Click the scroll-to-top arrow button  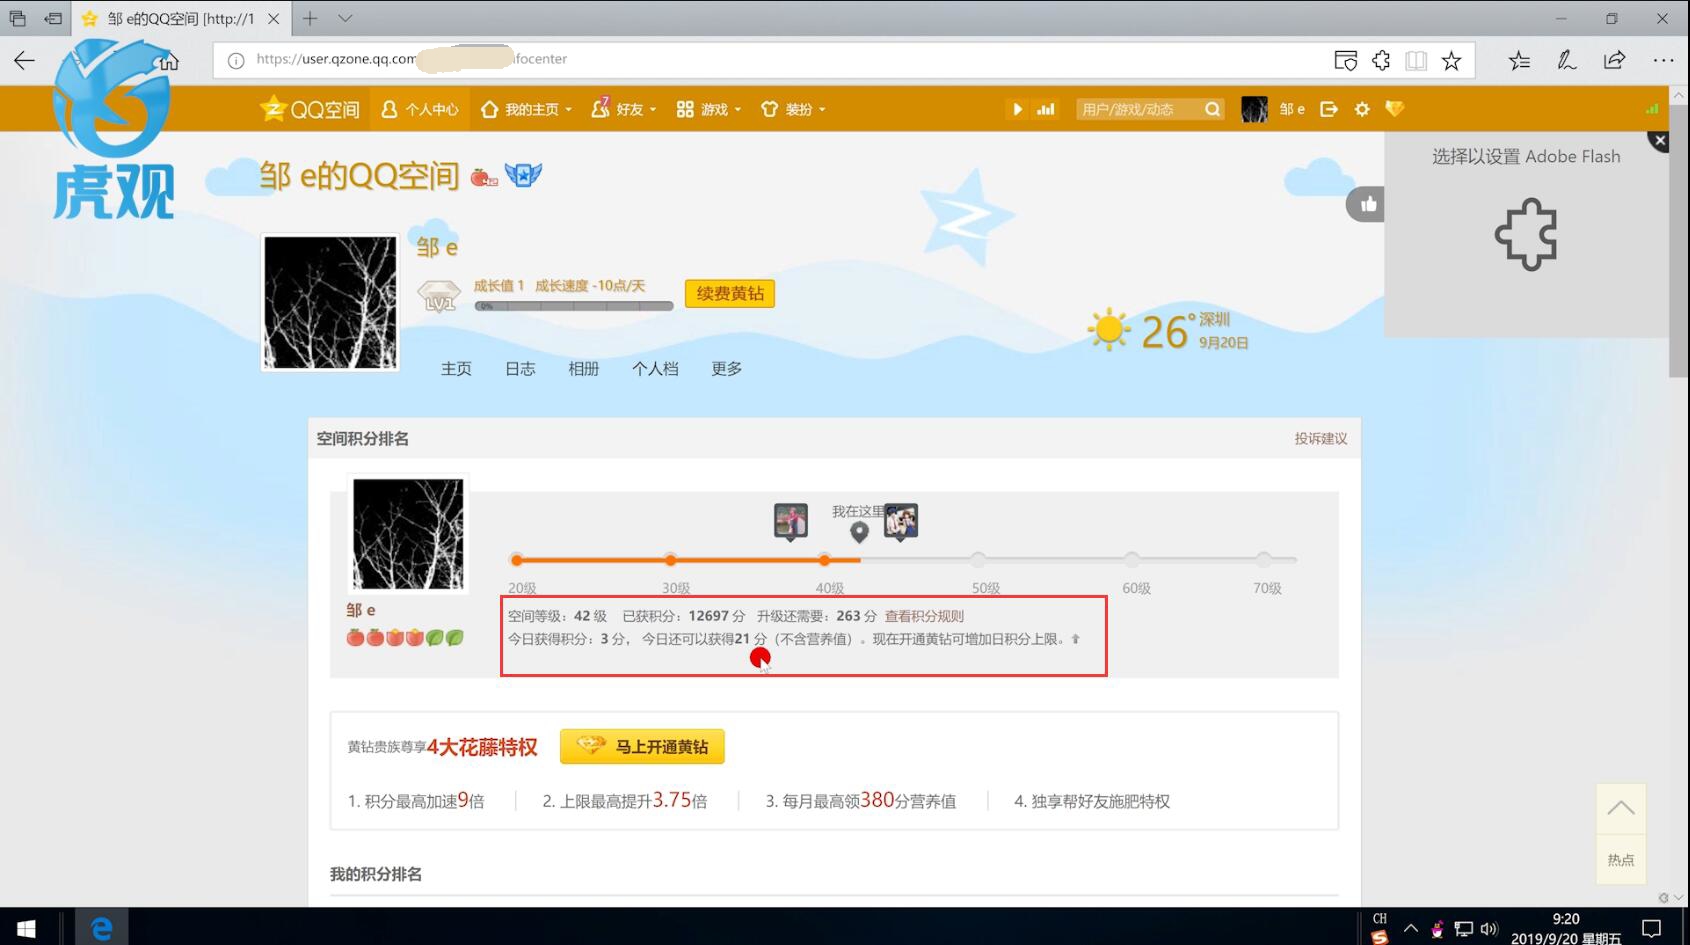point(1621,809)
